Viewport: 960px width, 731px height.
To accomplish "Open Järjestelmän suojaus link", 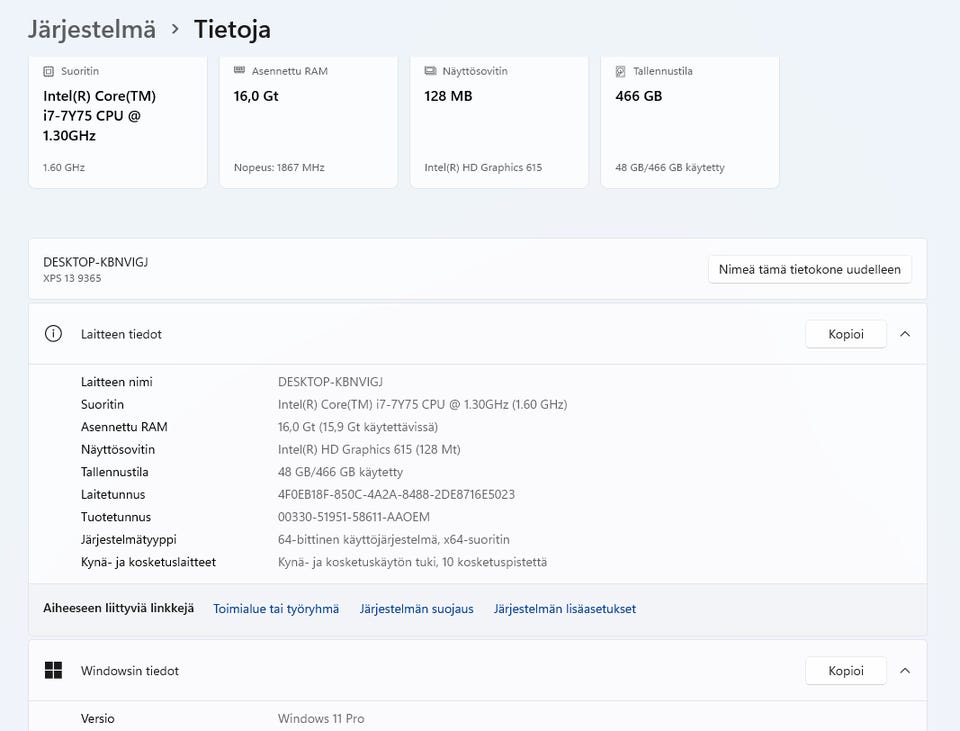I will pyautogui.click(x=416, y=609).
